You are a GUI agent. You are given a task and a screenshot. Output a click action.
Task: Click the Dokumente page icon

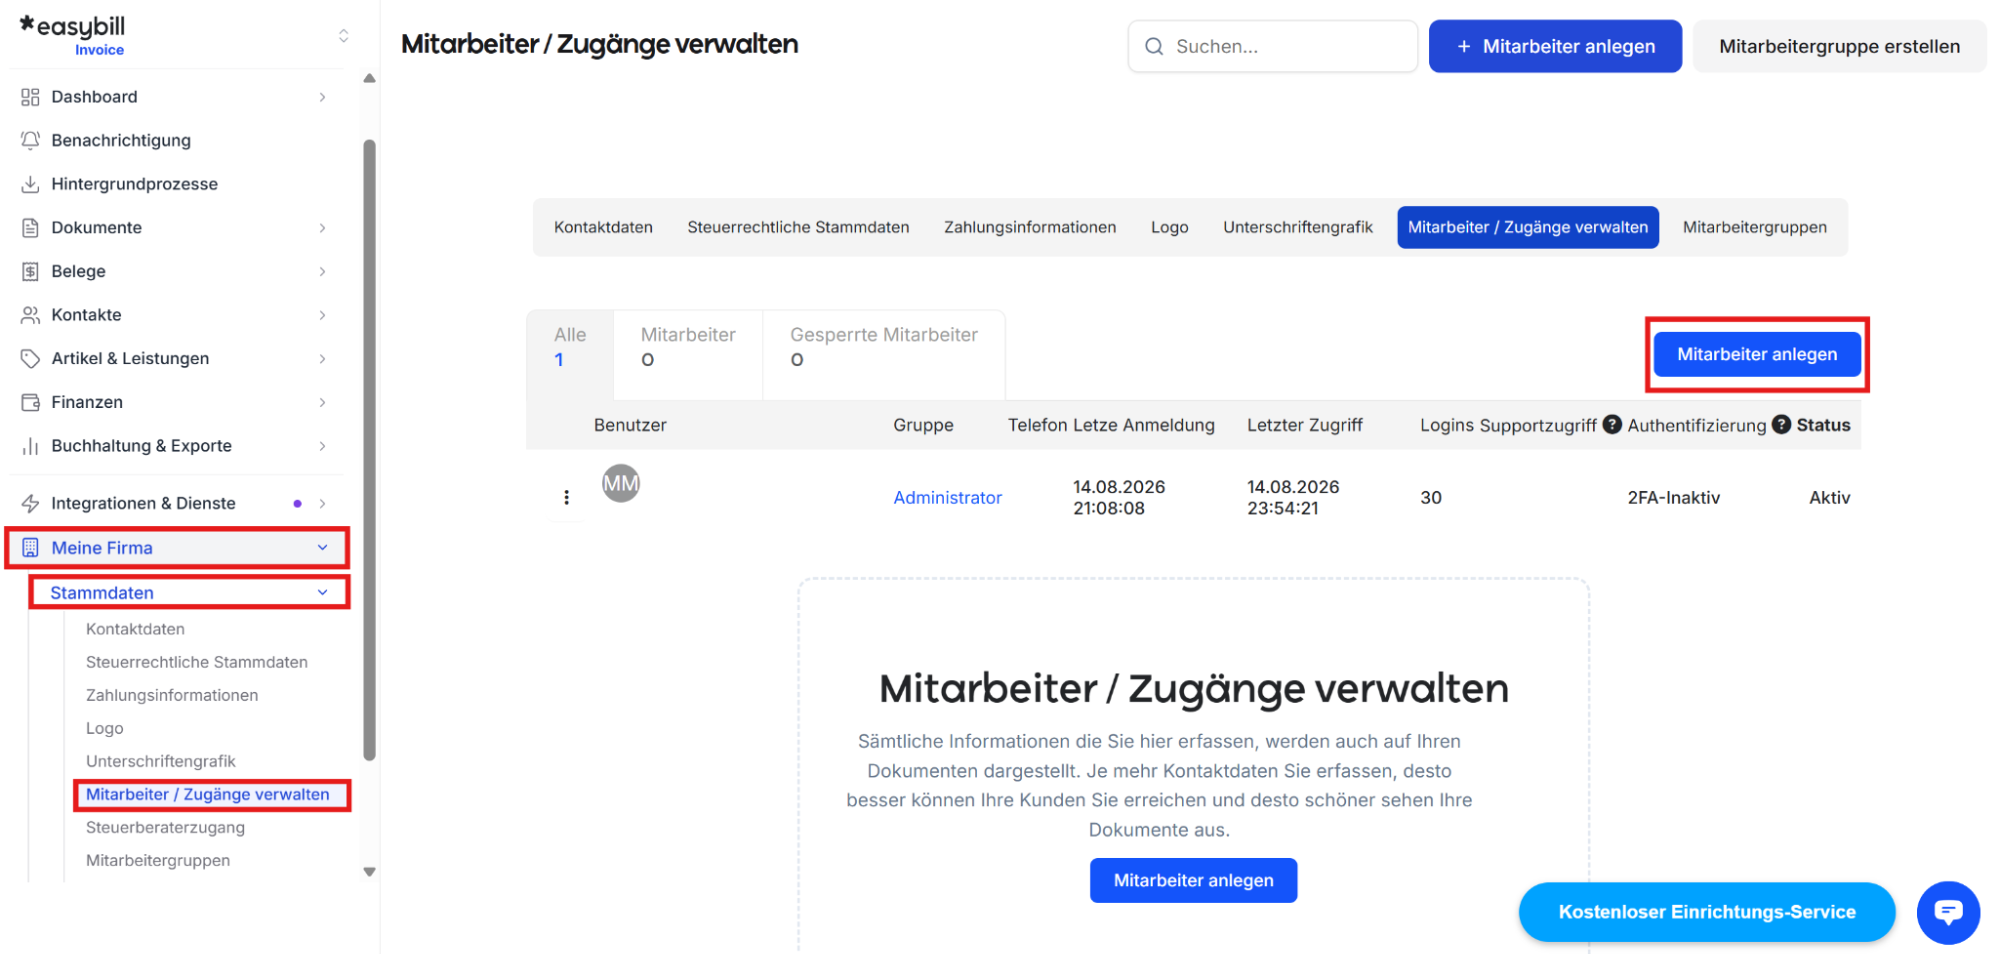[30, 228]
